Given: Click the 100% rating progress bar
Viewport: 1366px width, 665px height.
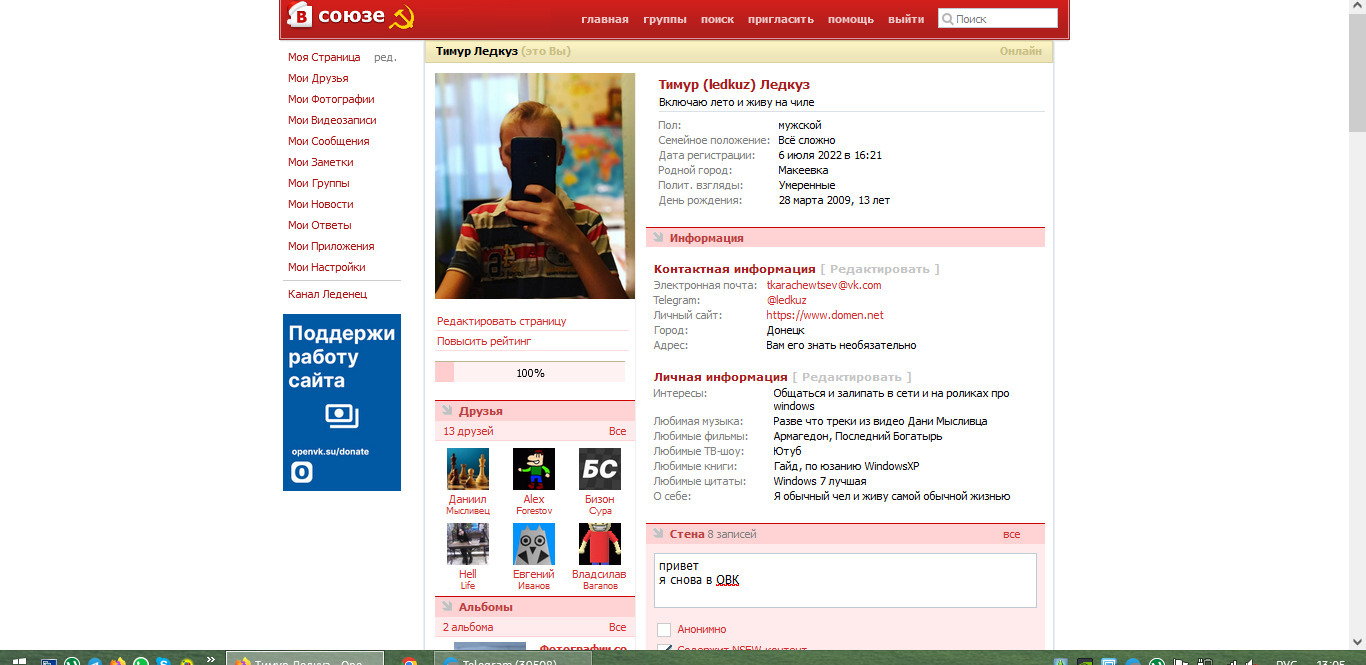Looking at the screenshot, I should coord(530,372).
